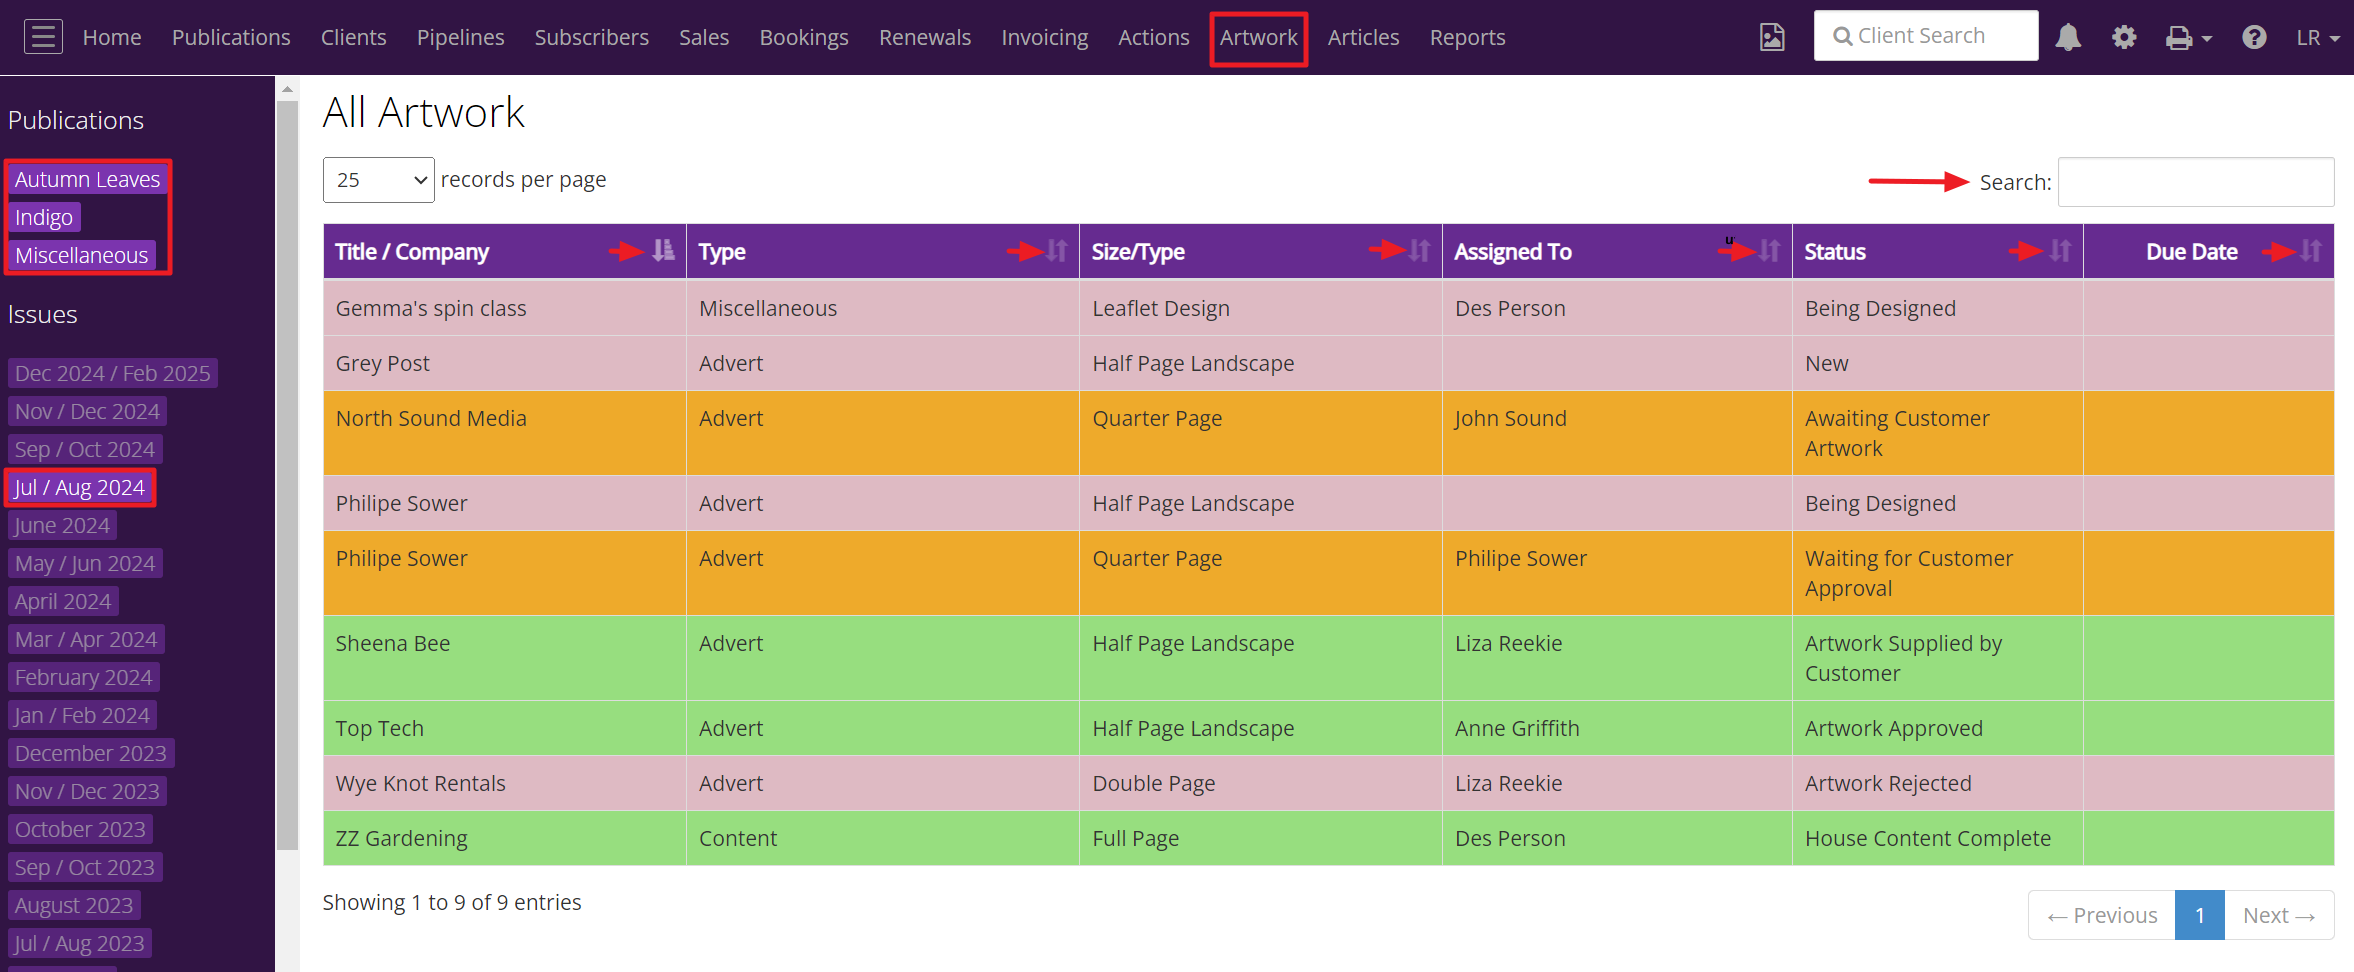Open the hamburger sidebar menu
The height and width of the screenshot is (972, 2354).
point(43,37)
